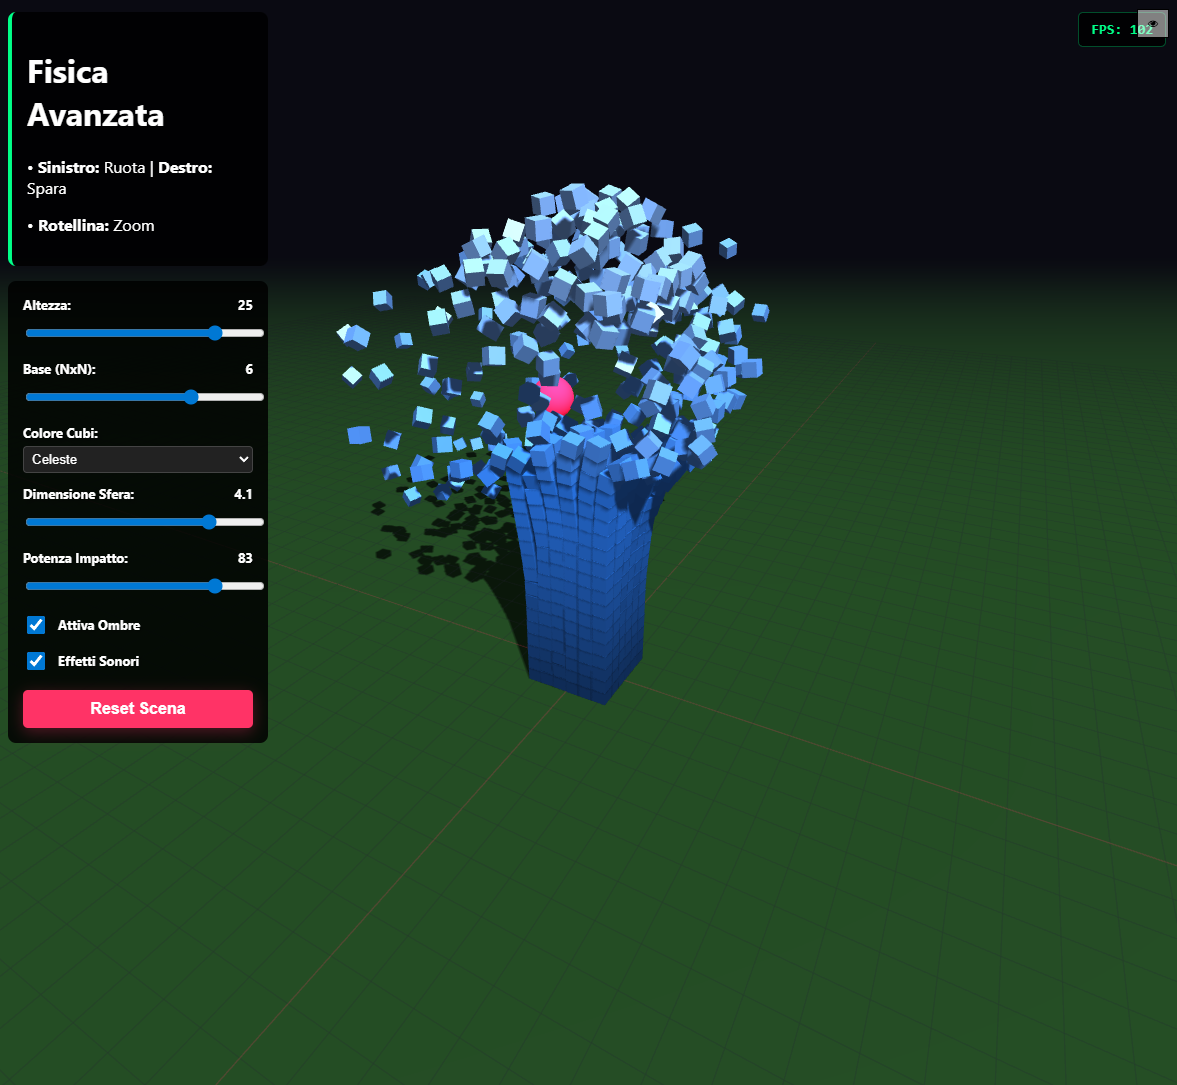Click the eye icon in top-right corner
1177x1085 pixels.
pyautogui.click(x=1152, y=23)
